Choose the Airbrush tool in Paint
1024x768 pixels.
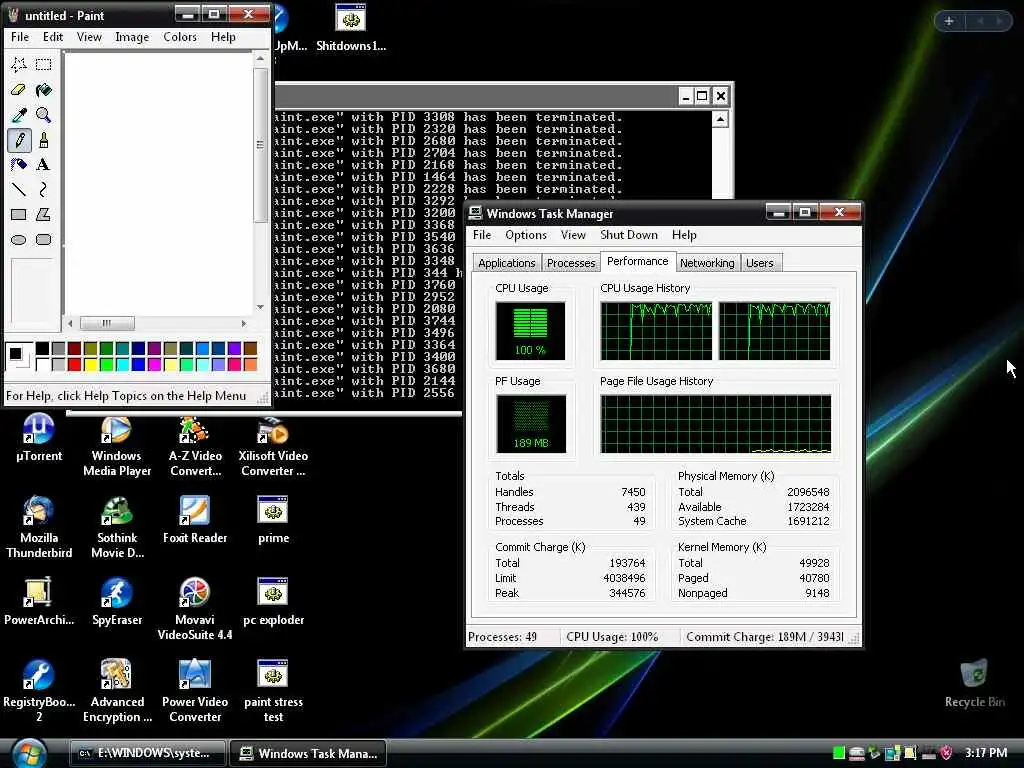pyautogui.click(x=18, y=165)
